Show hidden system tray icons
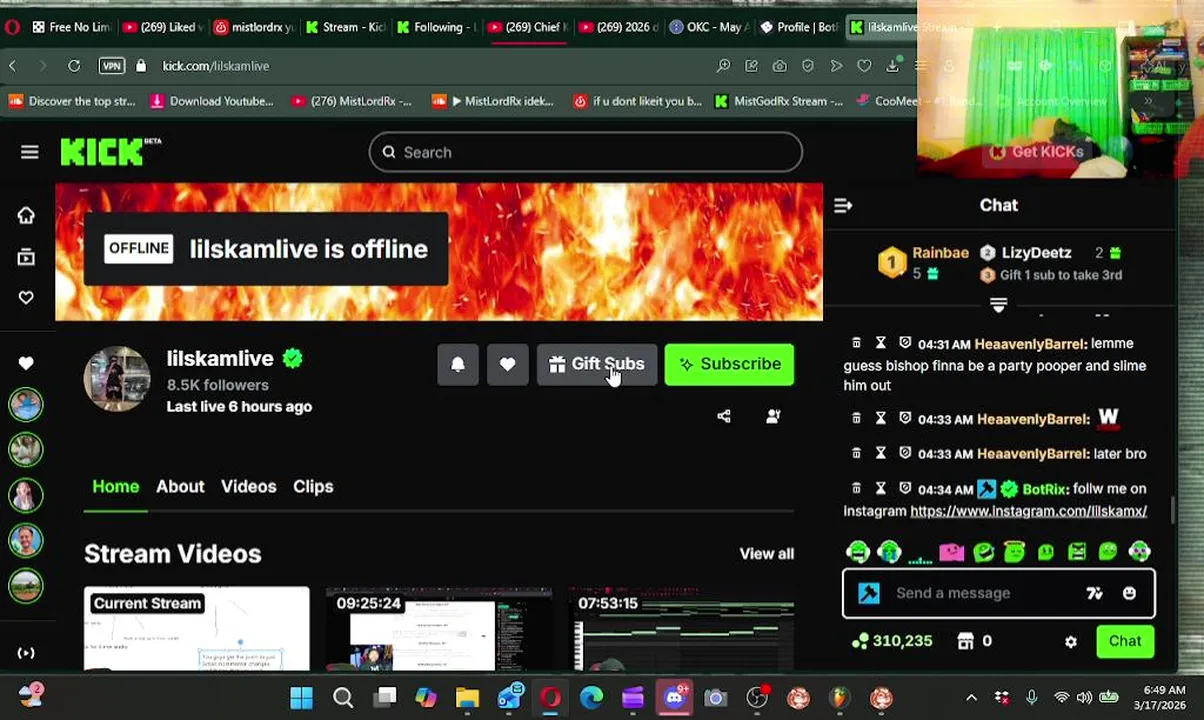 (971, 698)
